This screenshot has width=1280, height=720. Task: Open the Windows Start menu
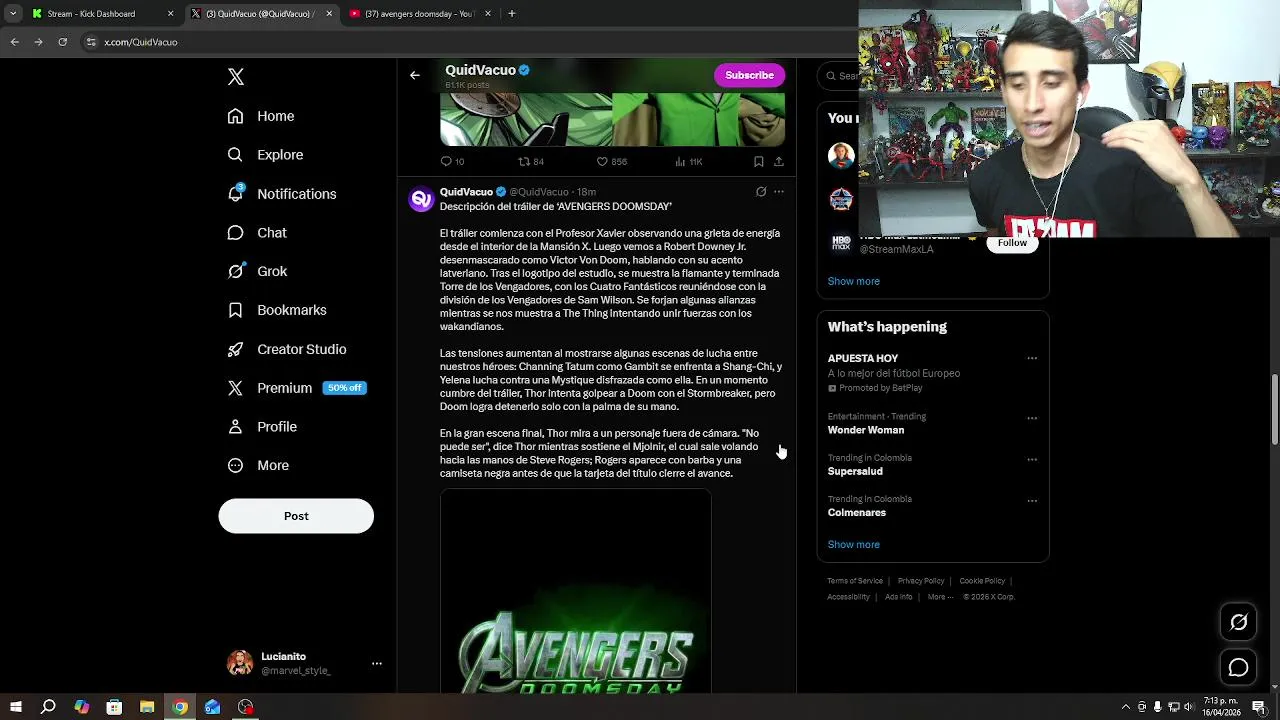click(16, 707)
